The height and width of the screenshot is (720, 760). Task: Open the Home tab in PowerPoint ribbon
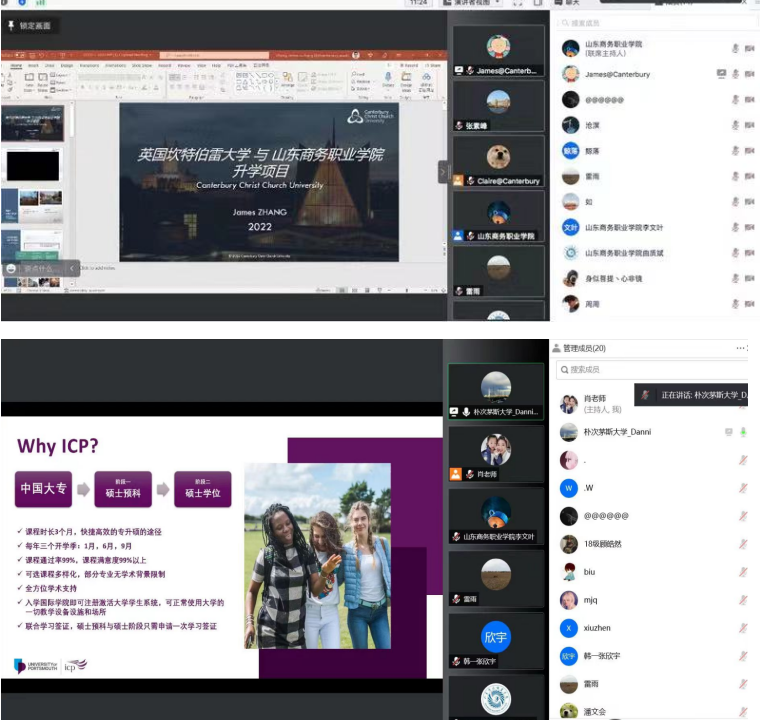point(17,65)
